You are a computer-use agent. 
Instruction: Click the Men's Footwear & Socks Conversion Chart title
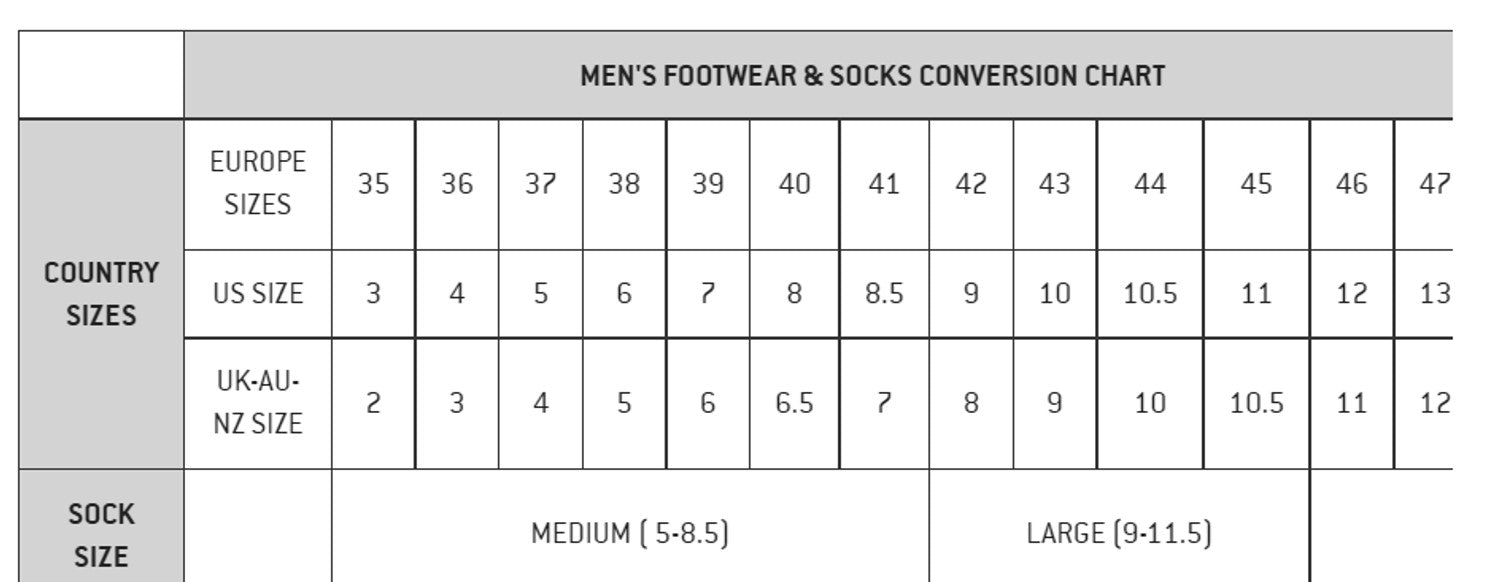click(872, 76)
